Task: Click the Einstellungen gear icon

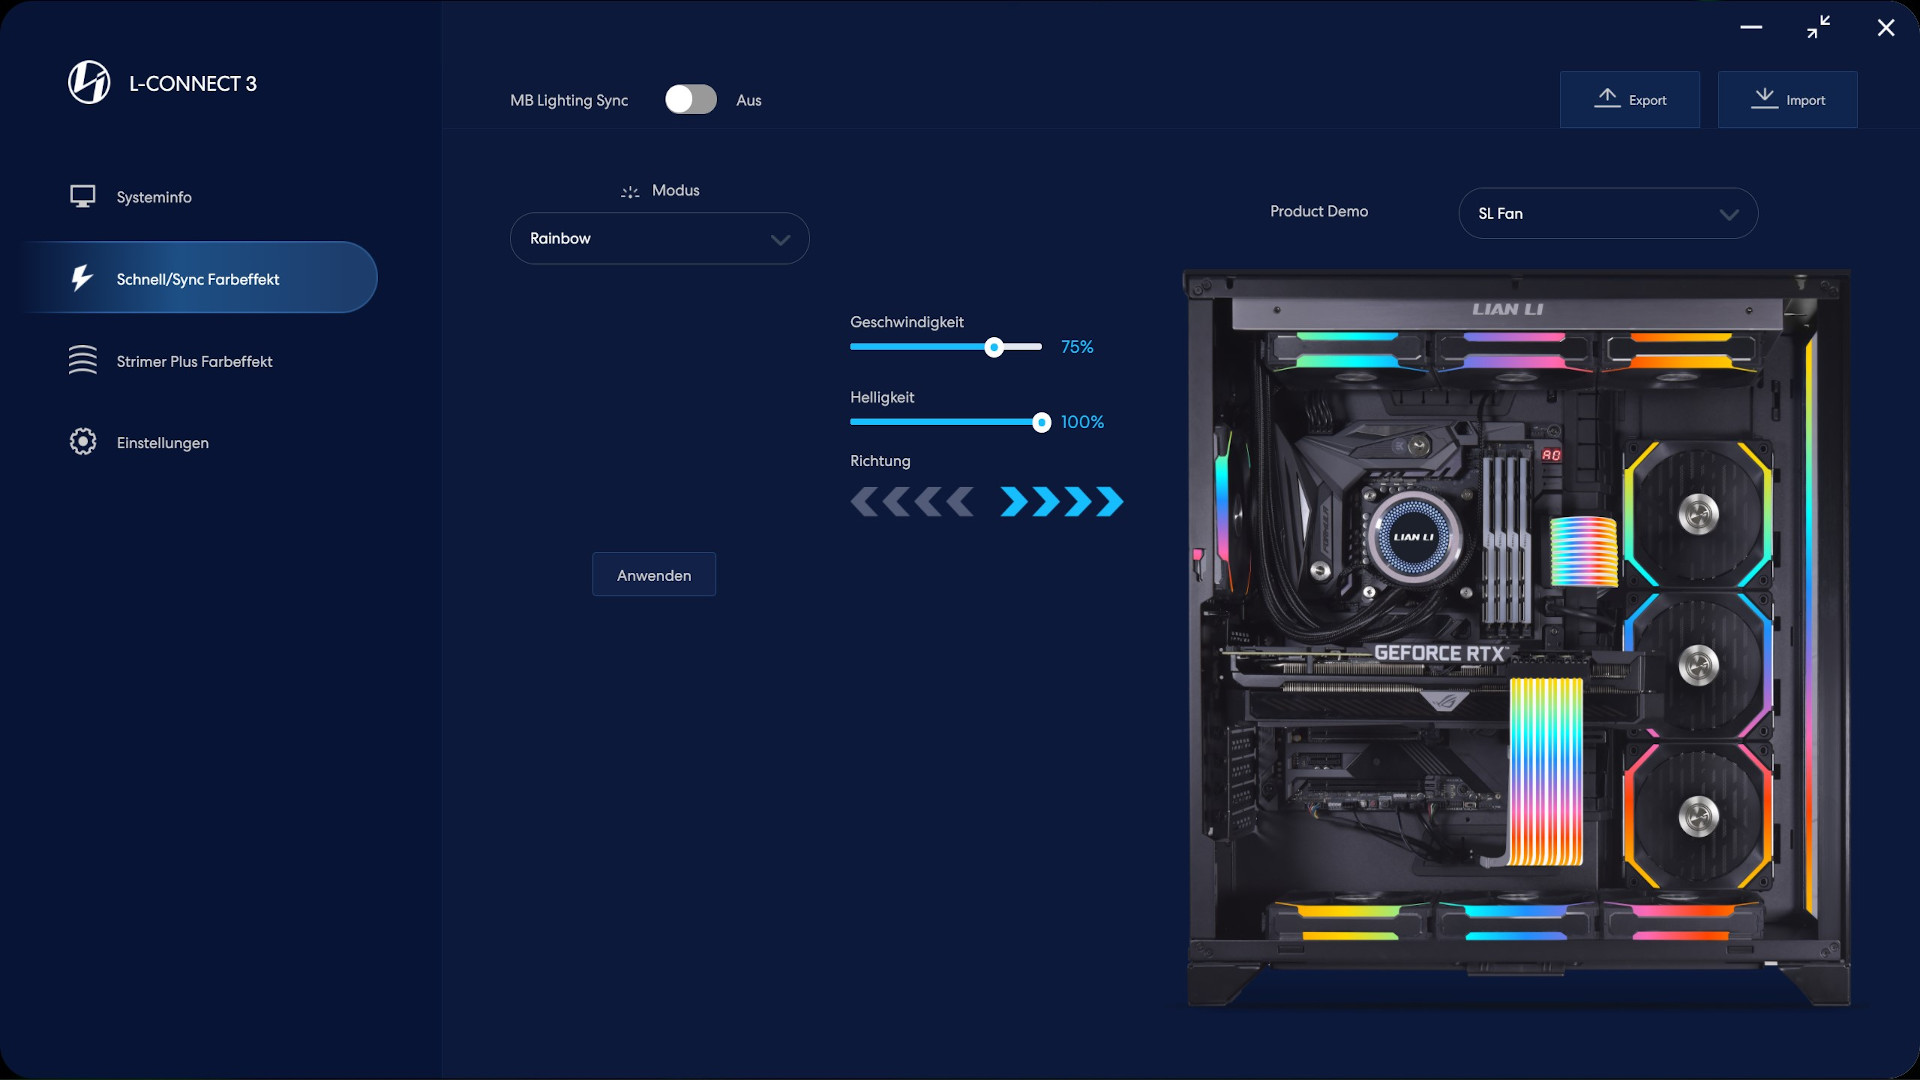Action: point(83,441)
